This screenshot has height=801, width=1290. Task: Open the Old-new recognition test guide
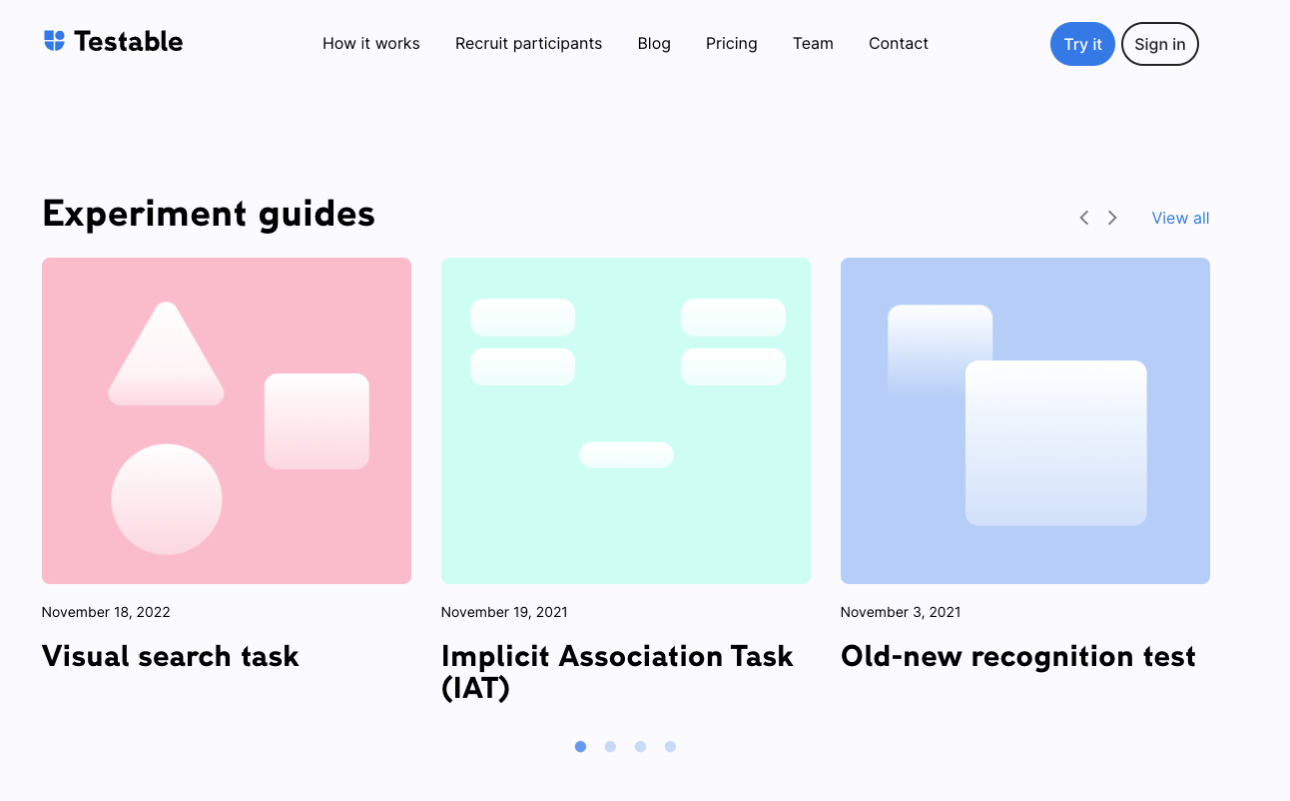(1017, 656)
